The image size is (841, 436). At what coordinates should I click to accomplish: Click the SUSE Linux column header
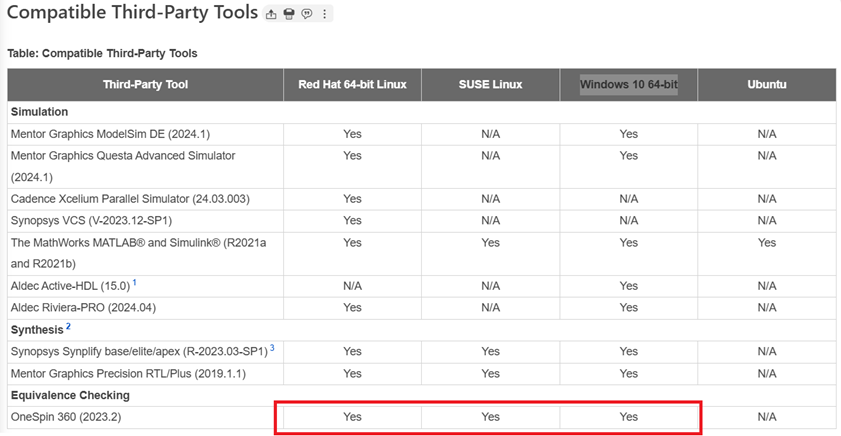(490, 85)
